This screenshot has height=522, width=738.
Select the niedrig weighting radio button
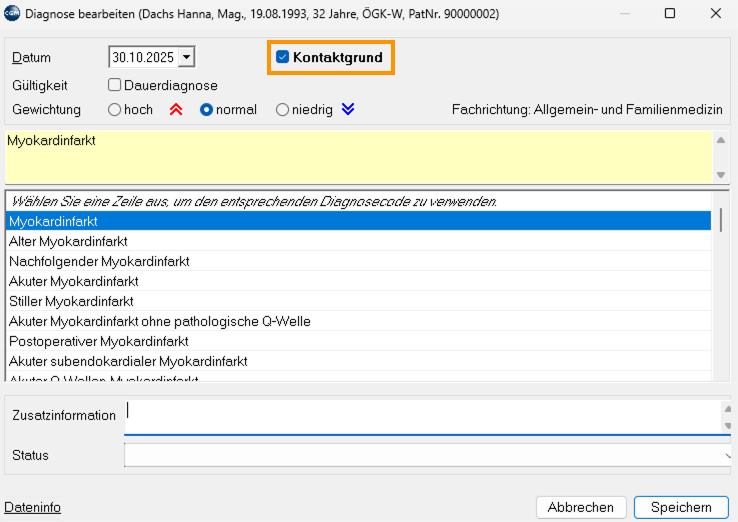click(283, 110)
